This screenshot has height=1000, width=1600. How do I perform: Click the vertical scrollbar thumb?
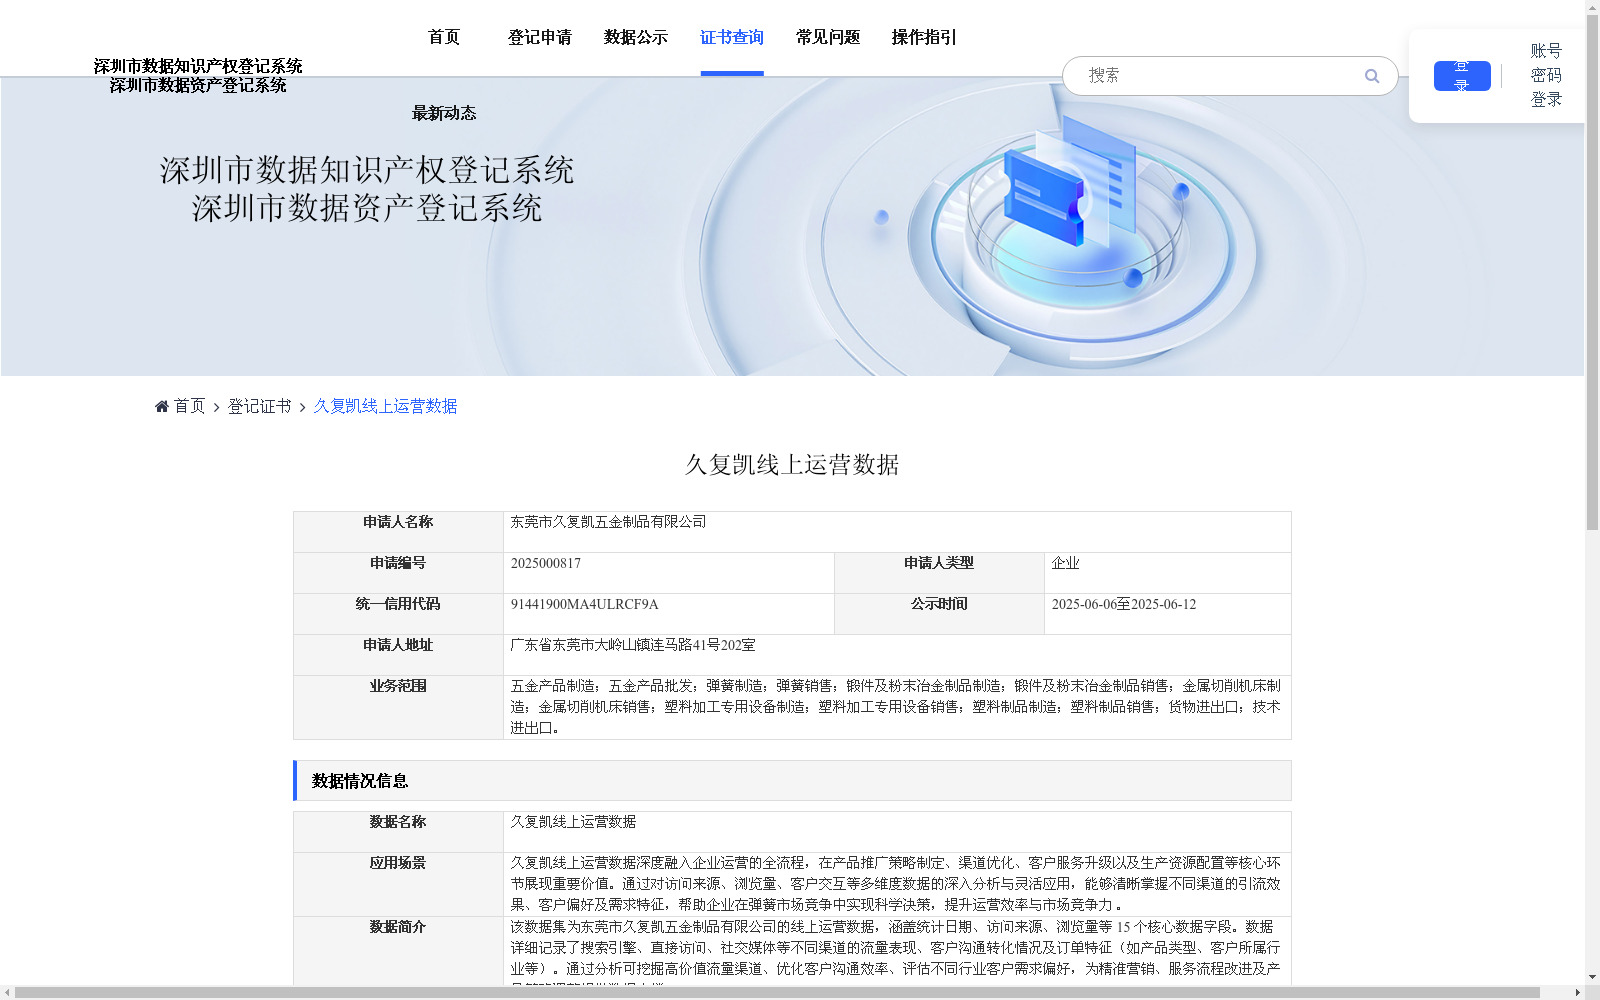point(1592,272)
